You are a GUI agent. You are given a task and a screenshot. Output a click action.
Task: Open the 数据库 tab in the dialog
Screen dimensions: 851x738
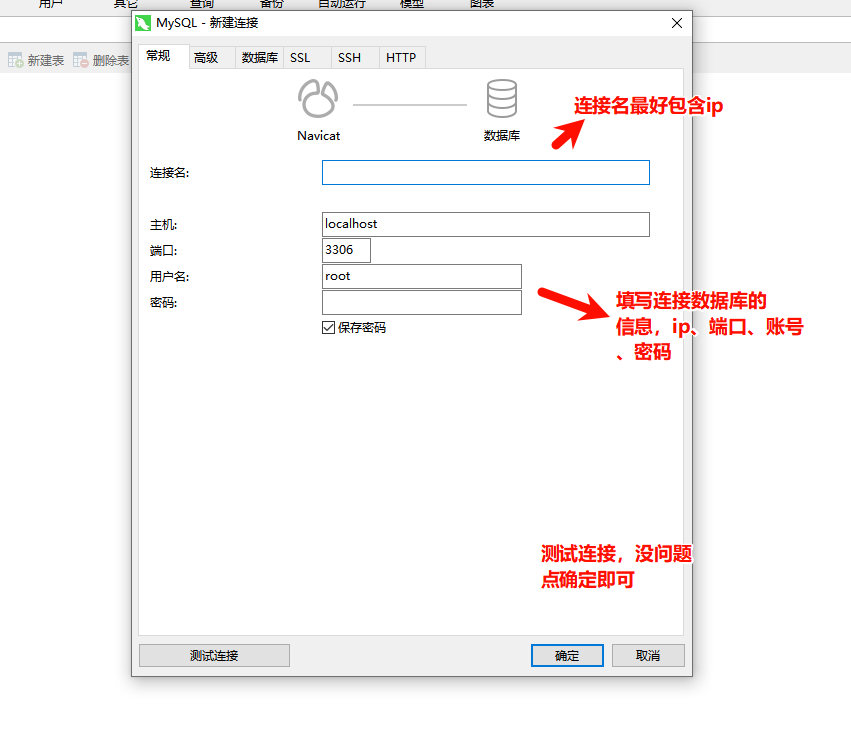pos(259,58)
